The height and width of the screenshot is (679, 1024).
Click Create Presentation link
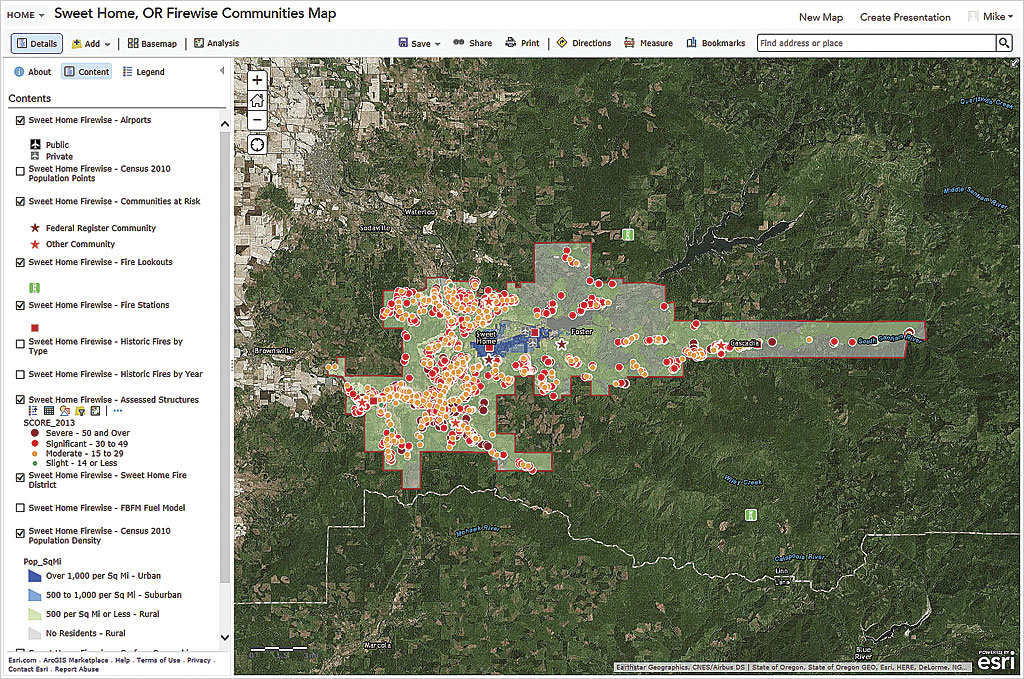click(x=905, y=18)
